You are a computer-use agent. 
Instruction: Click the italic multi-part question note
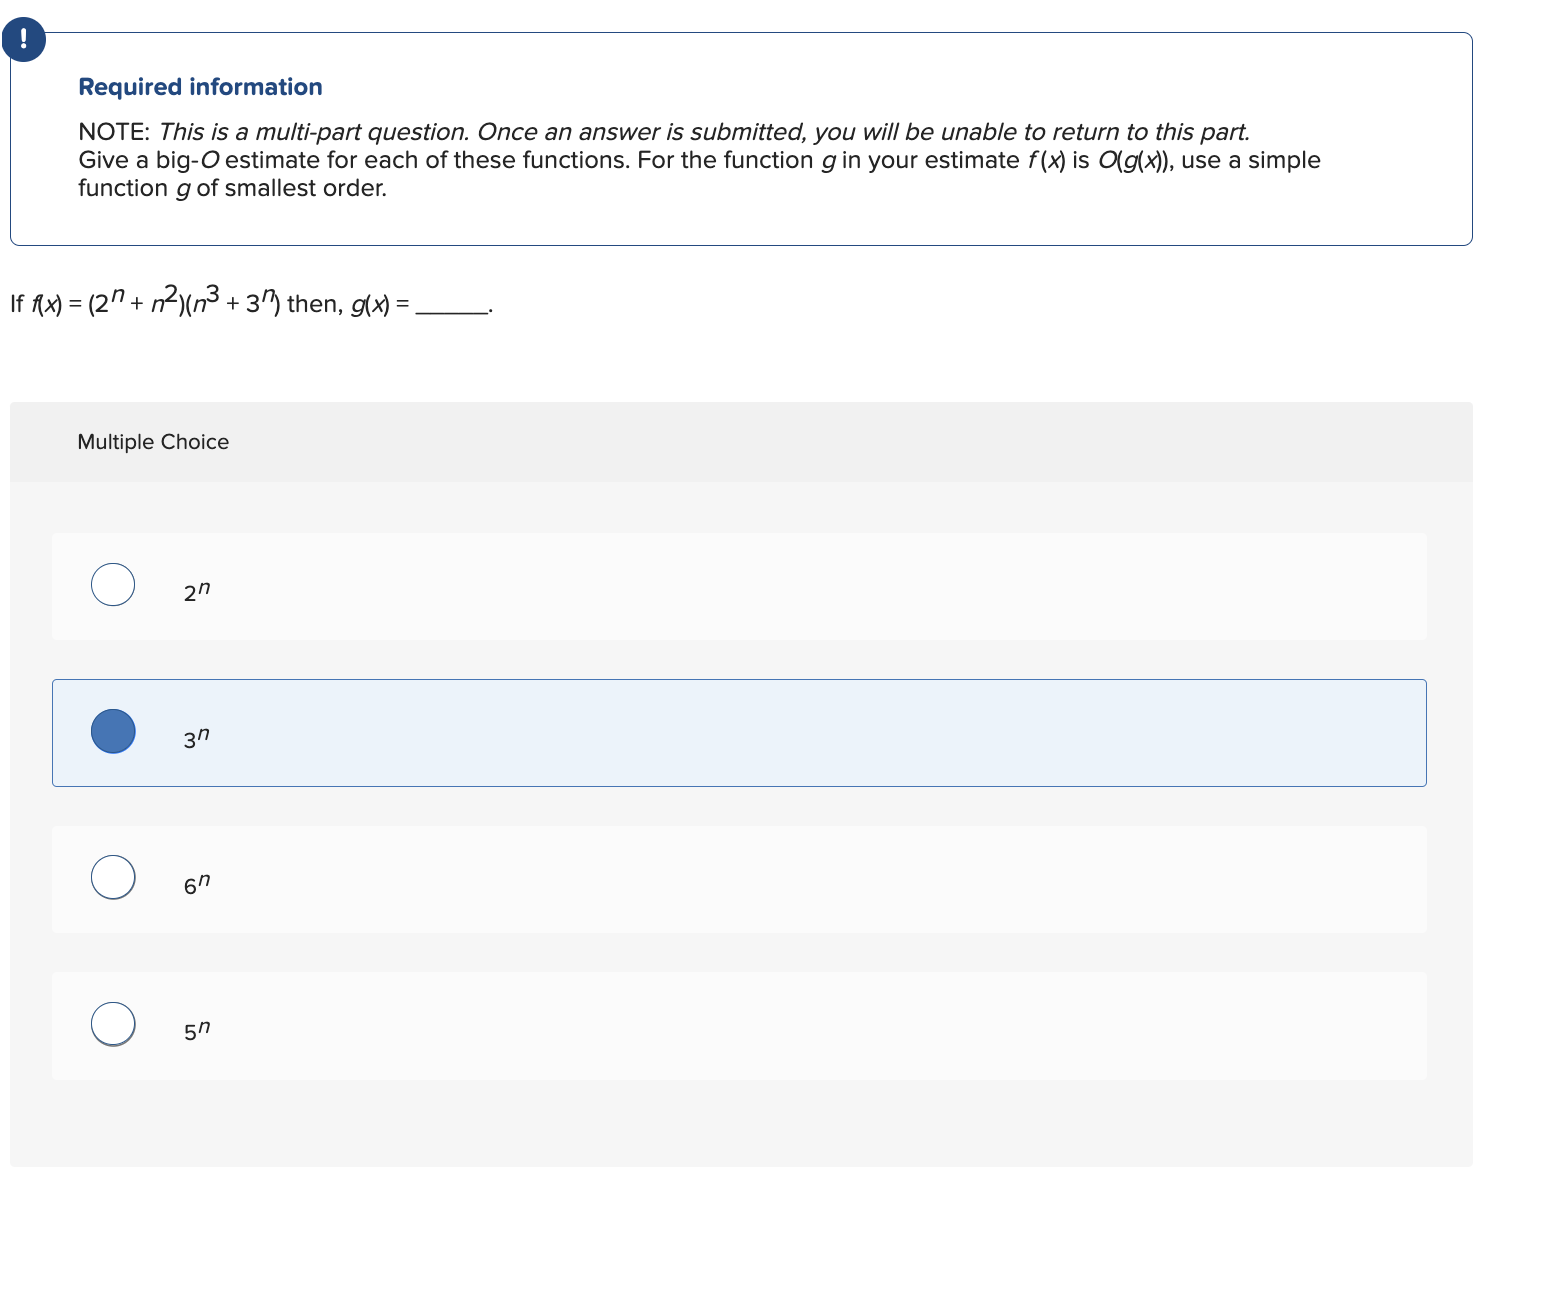pyautogui.click(x=704, y=132)
